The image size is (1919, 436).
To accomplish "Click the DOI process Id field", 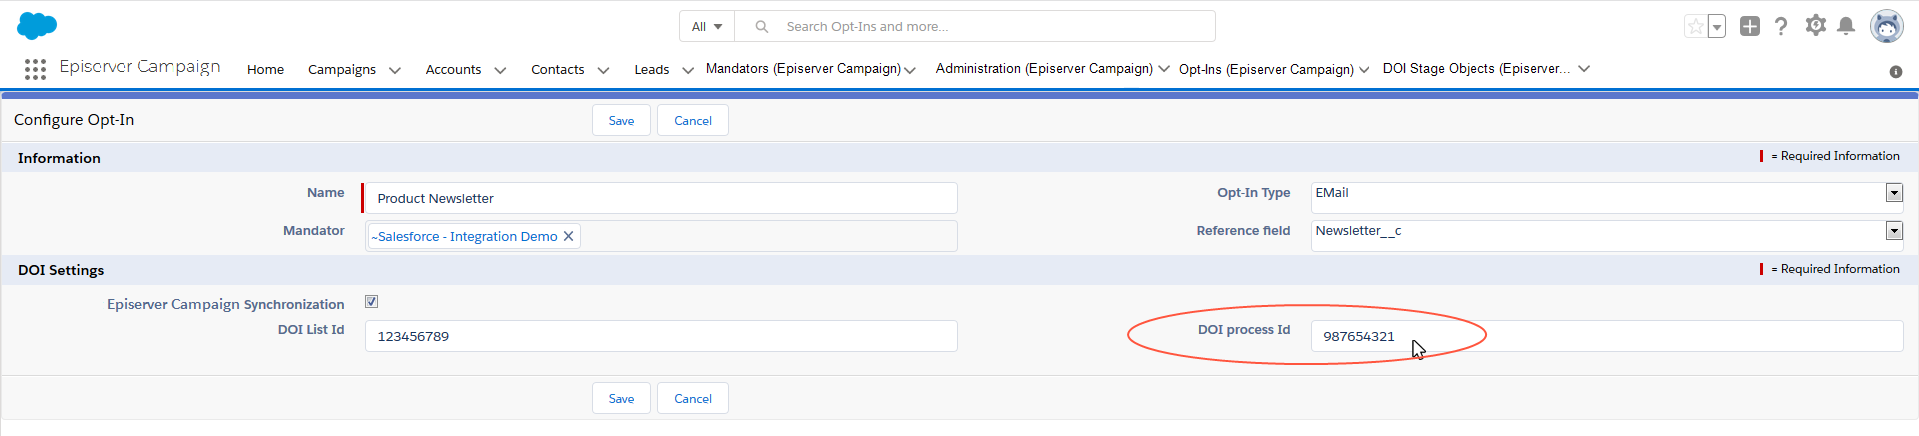I will [x=1607, y=336].
